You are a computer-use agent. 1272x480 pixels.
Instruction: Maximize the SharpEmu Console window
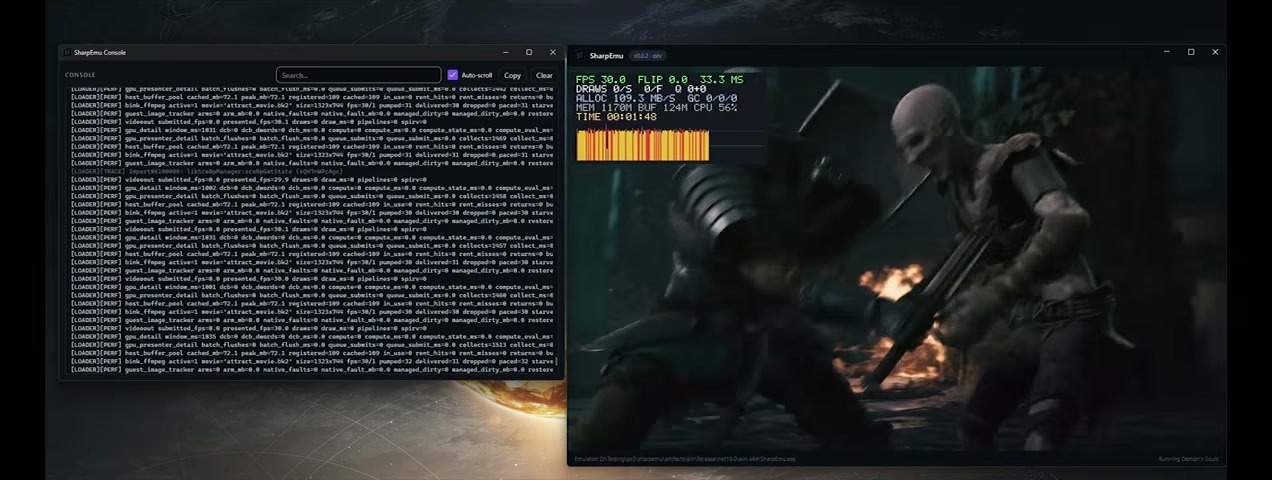click(x=529, y=52)
